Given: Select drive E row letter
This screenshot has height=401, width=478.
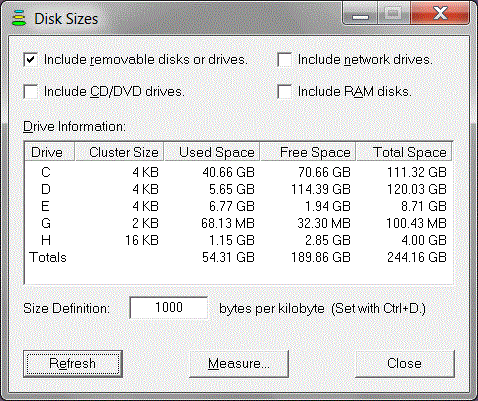Looking at the screenshot, I should tap(46, 206).
